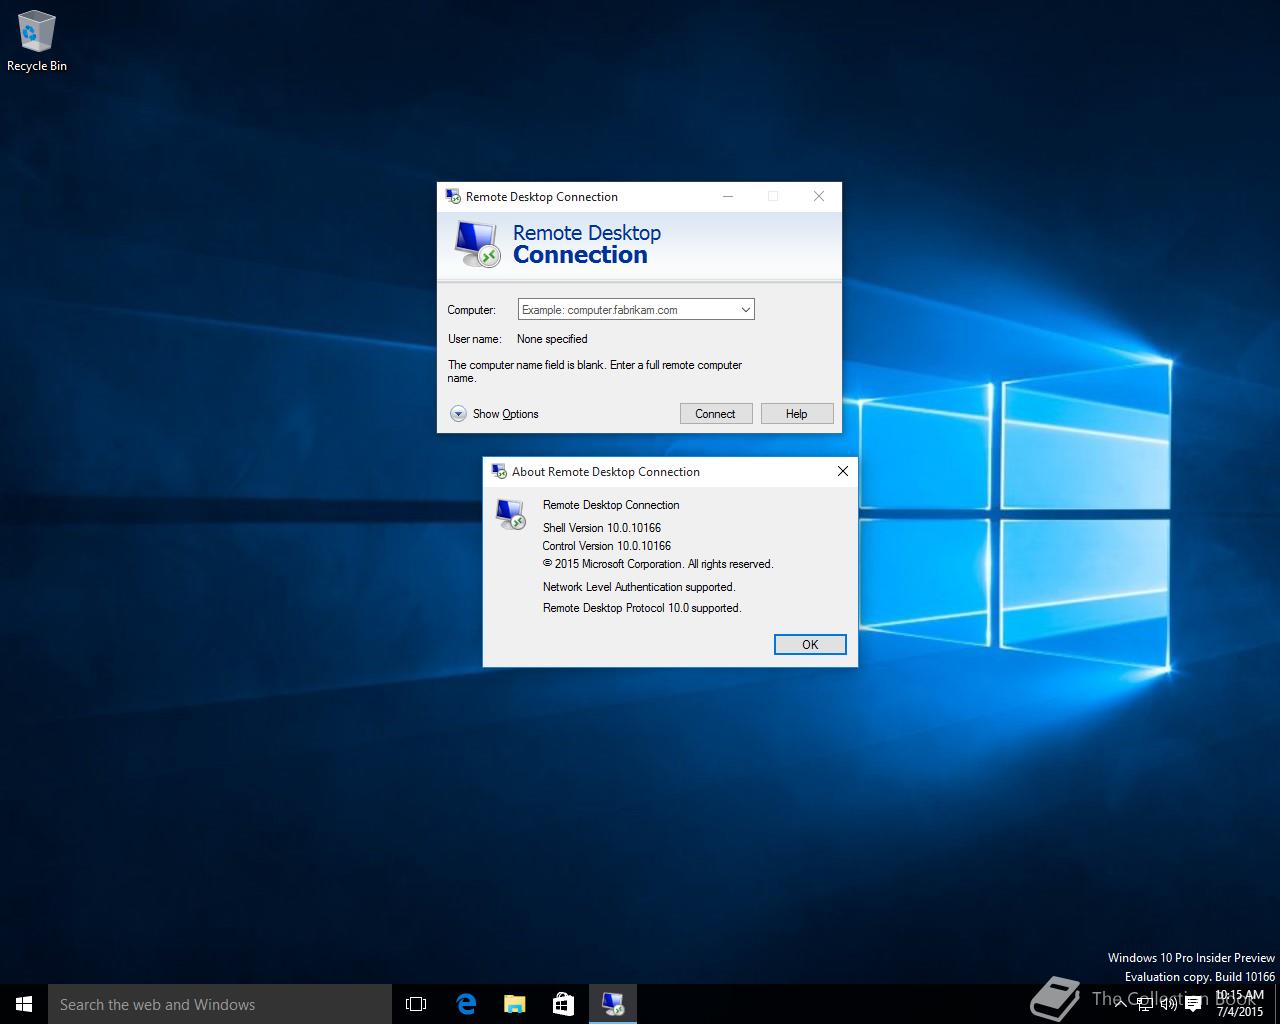Show hidden tray icons chevron
Viewport: 1280px width, 1024px height.
click(x=1121, y=1004)
